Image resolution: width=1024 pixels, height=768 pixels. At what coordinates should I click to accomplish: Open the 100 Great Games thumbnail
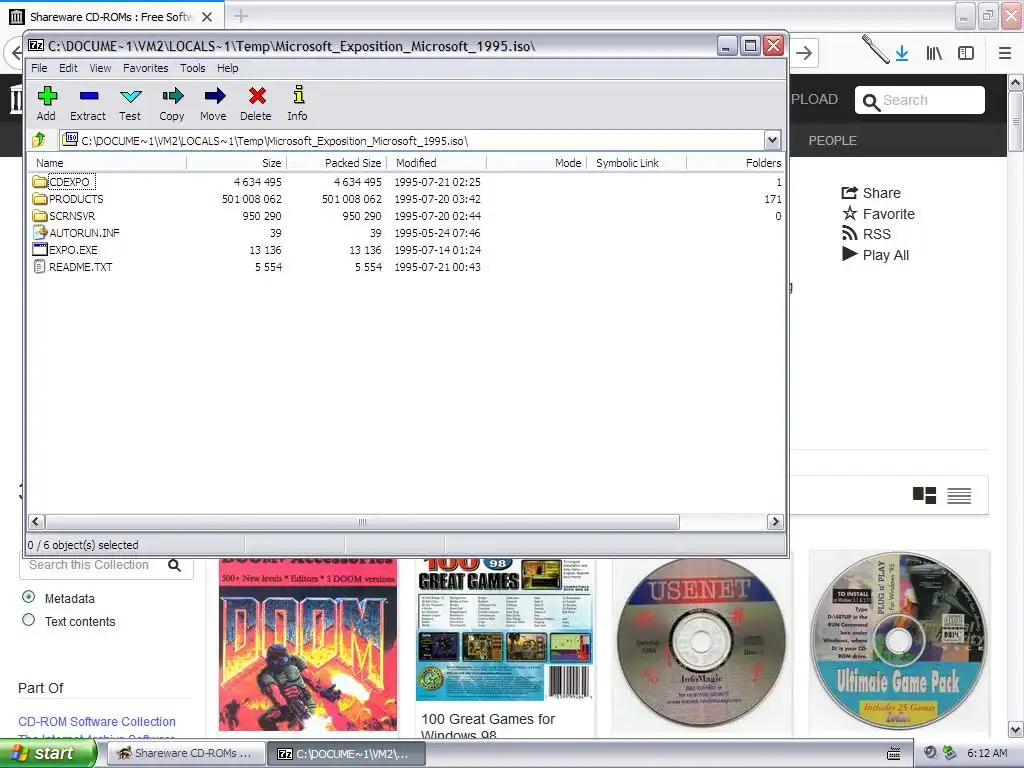coord(504,629)
